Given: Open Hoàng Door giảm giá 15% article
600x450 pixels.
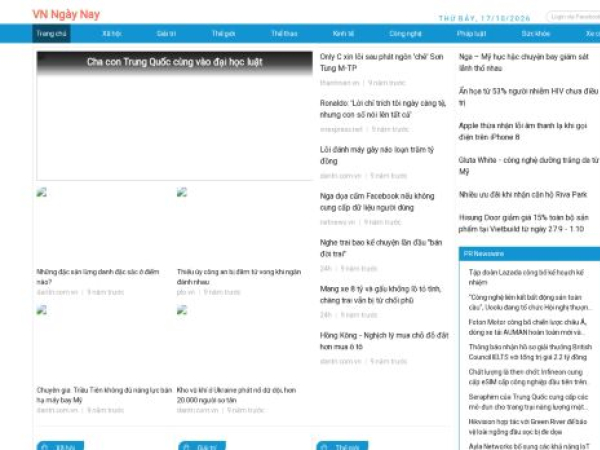Looking at the screenshot, I should point(524,223).
